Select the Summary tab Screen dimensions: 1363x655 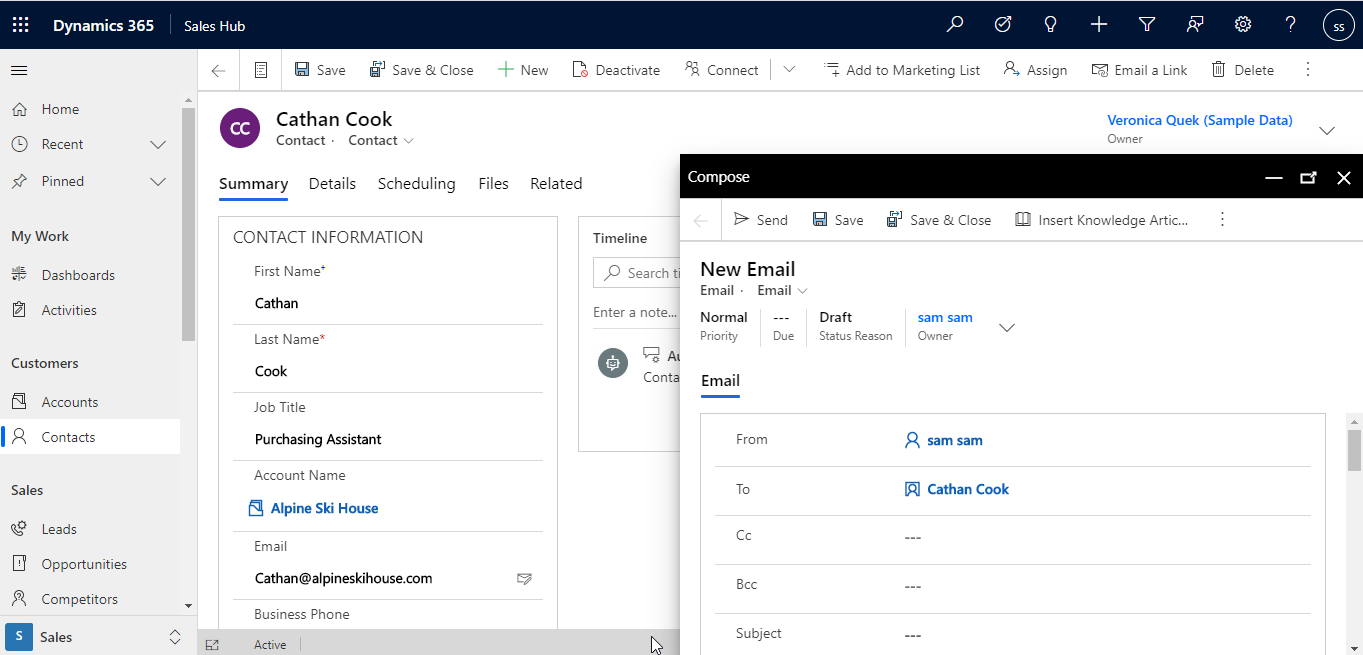tap(253, 184)
